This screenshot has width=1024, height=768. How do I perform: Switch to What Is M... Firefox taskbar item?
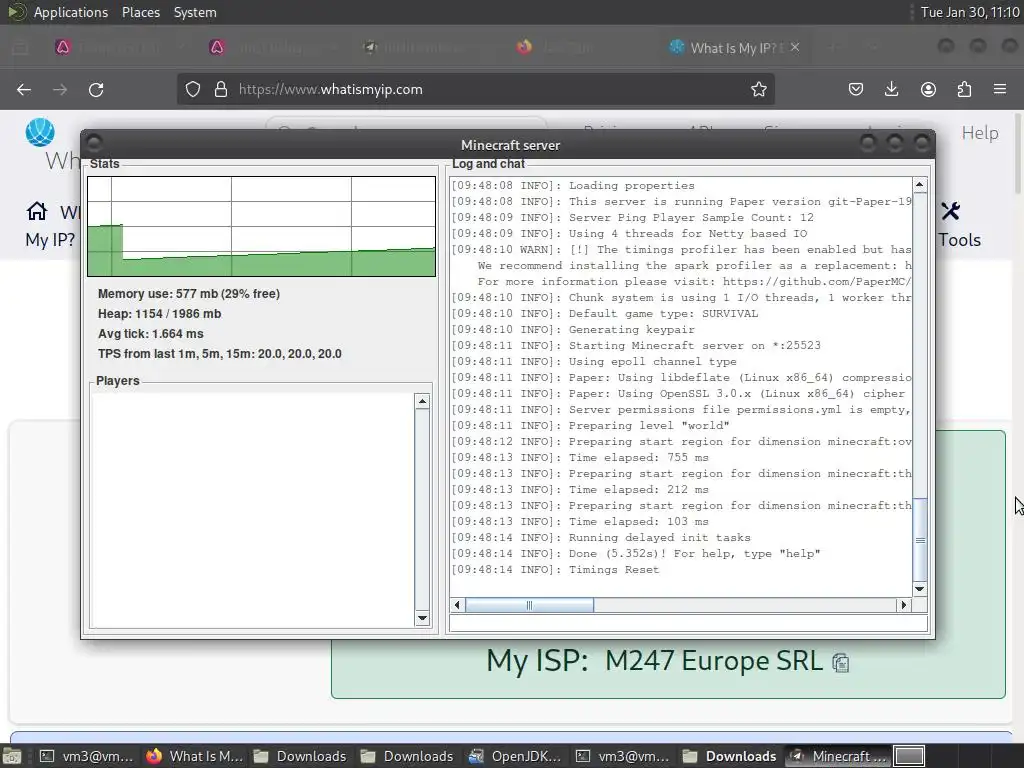coord(195,756)
